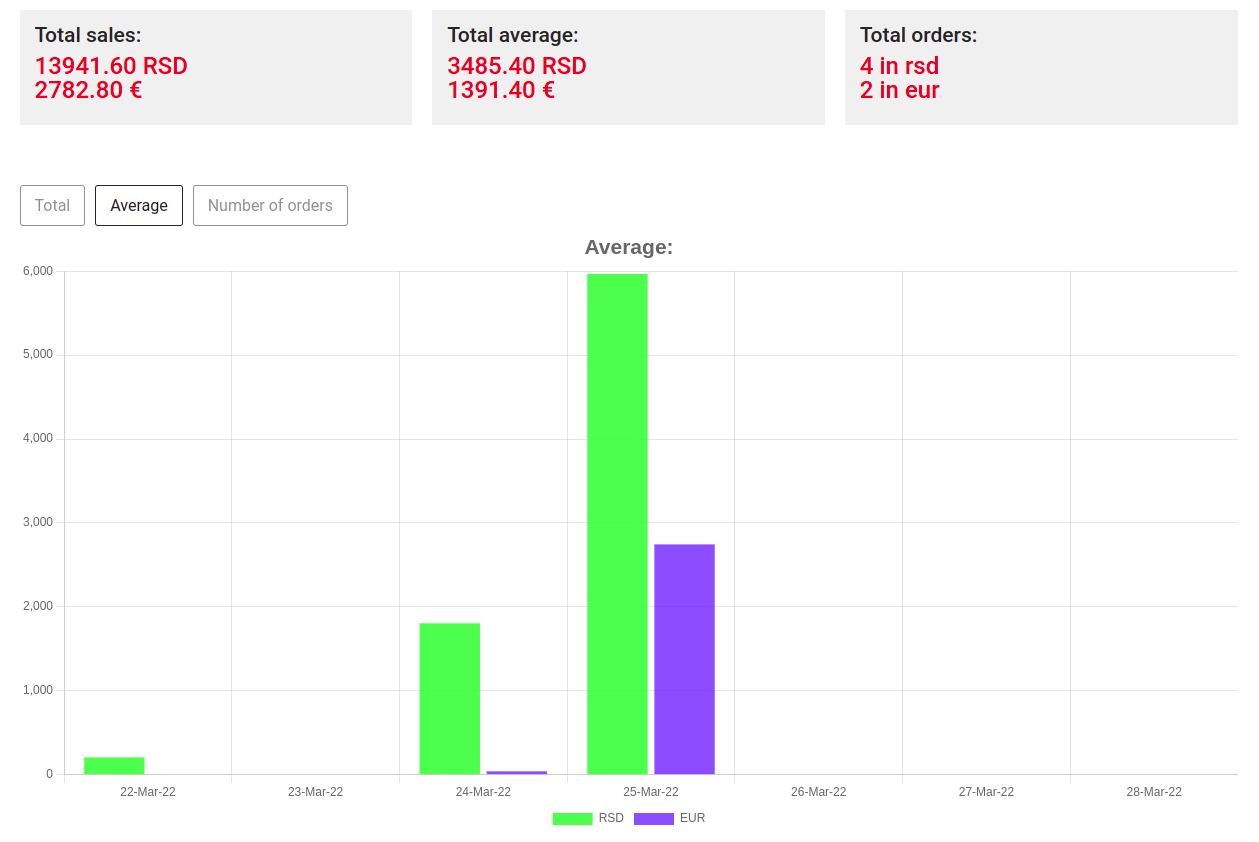Select the Average chart button
Viewport: 1259px width, 842px height.
coord(139,205)
